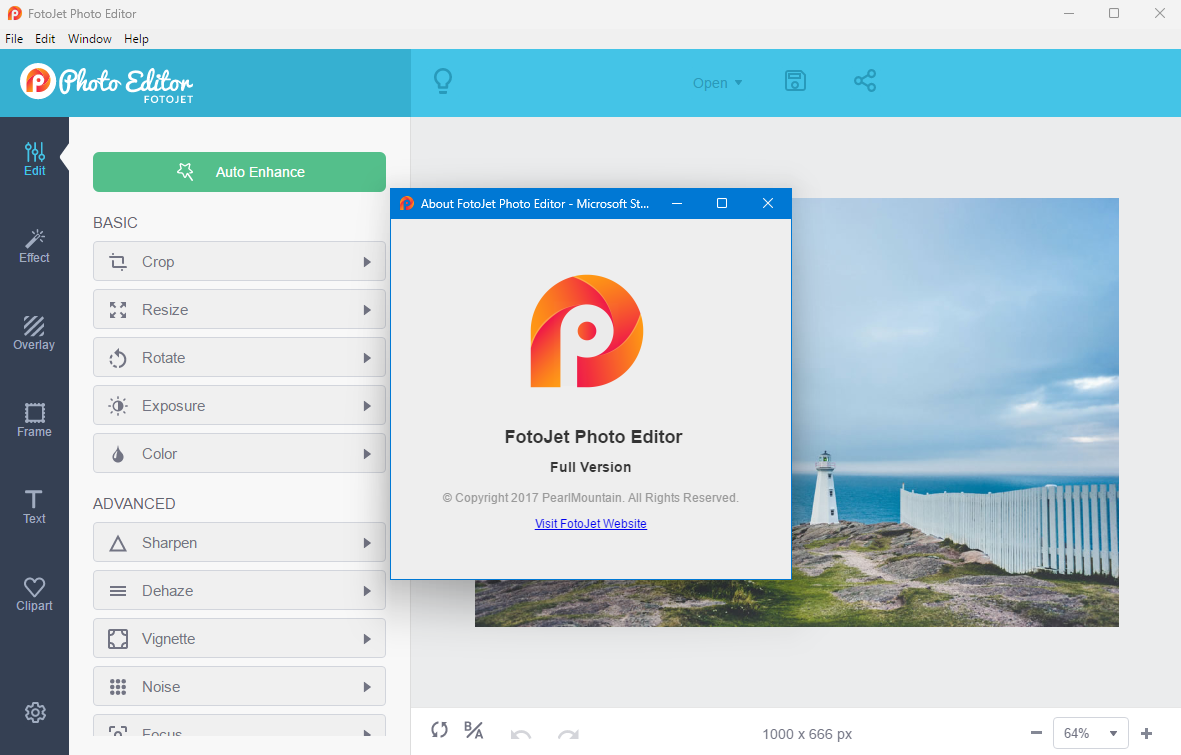Click the lighthouse photo on canvas
The height and width of the screenshot is (755, 1181).
pos(954,412)
